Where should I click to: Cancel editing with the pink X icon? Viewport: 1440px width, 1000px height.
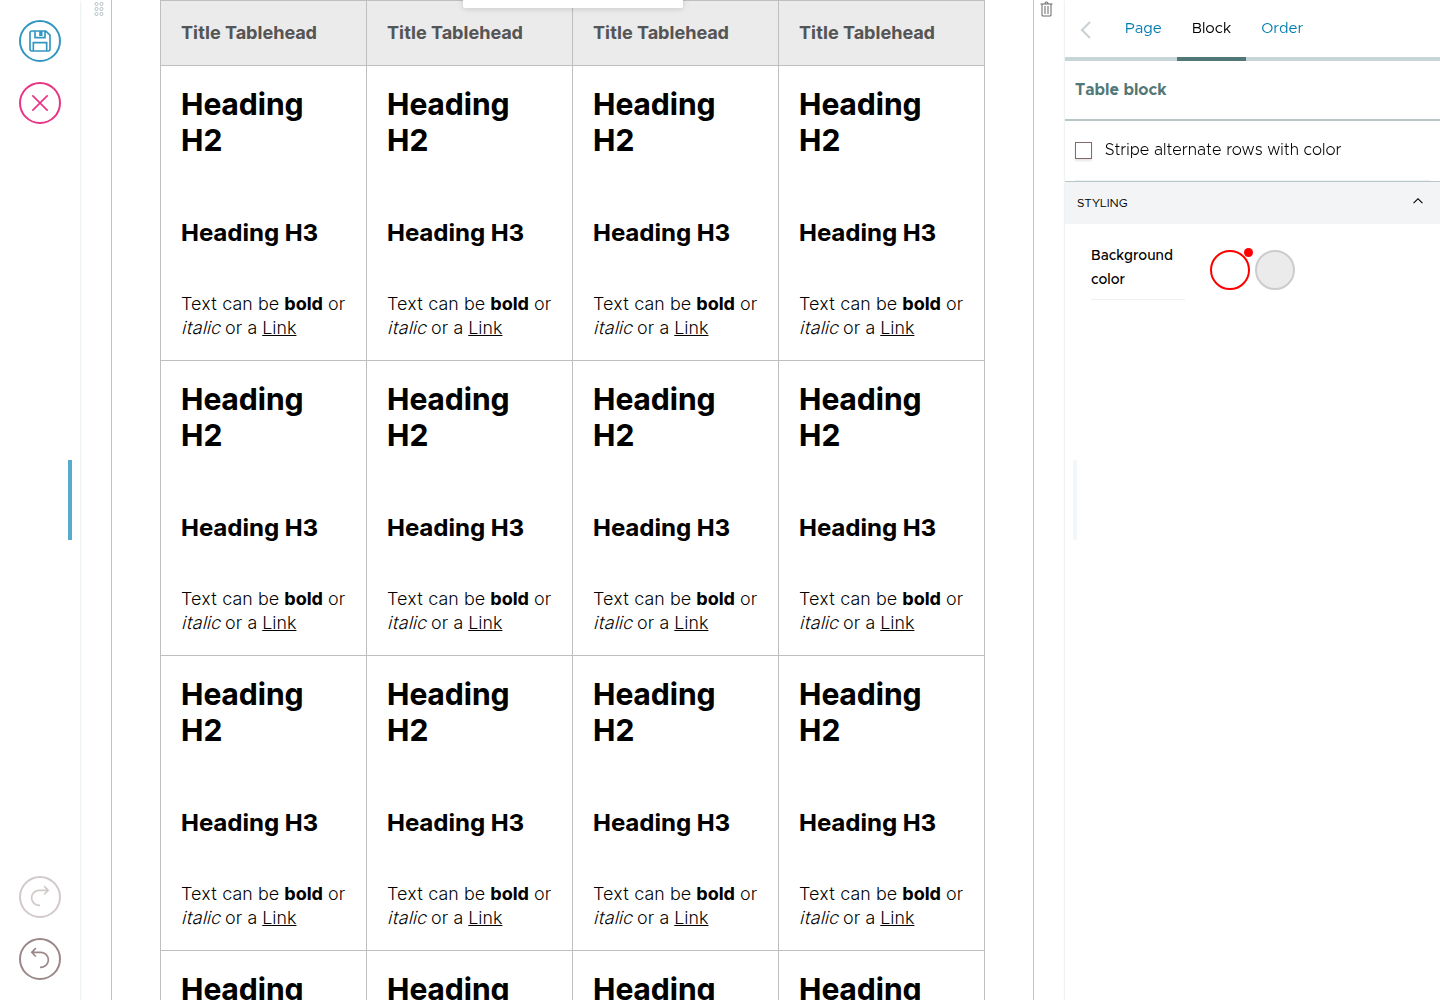tap(40, 103)
